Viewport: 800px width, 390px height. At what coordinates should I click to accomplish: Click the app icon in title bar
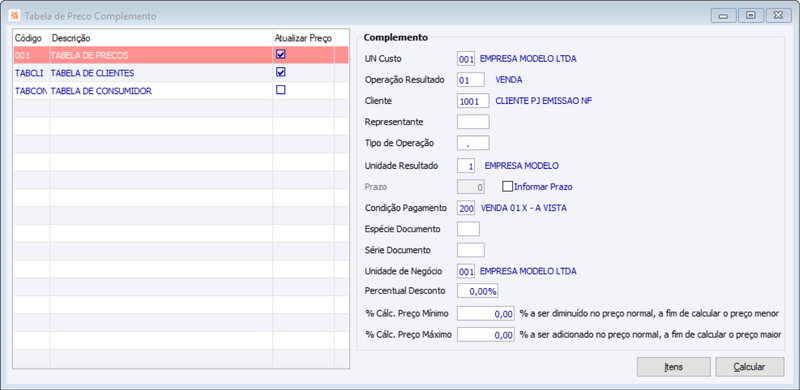coord(14,16)
